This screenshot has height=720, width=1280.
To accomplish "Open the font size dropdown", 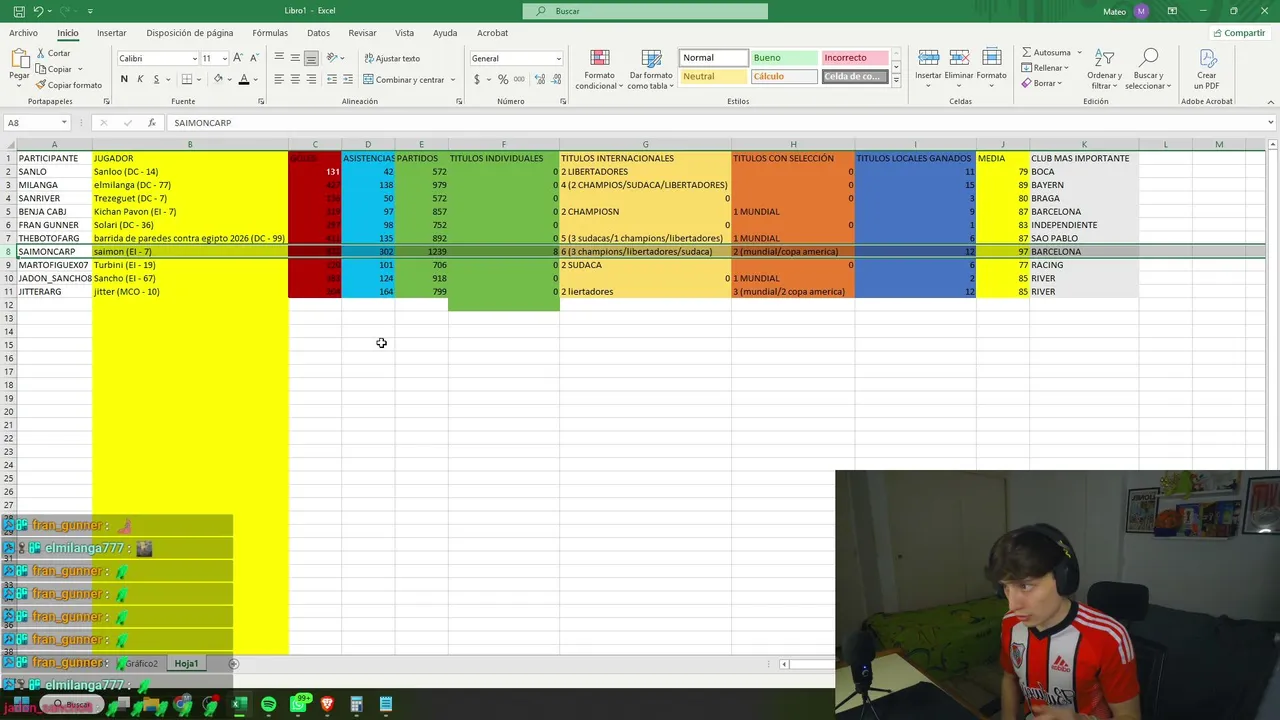I will 224,58.
